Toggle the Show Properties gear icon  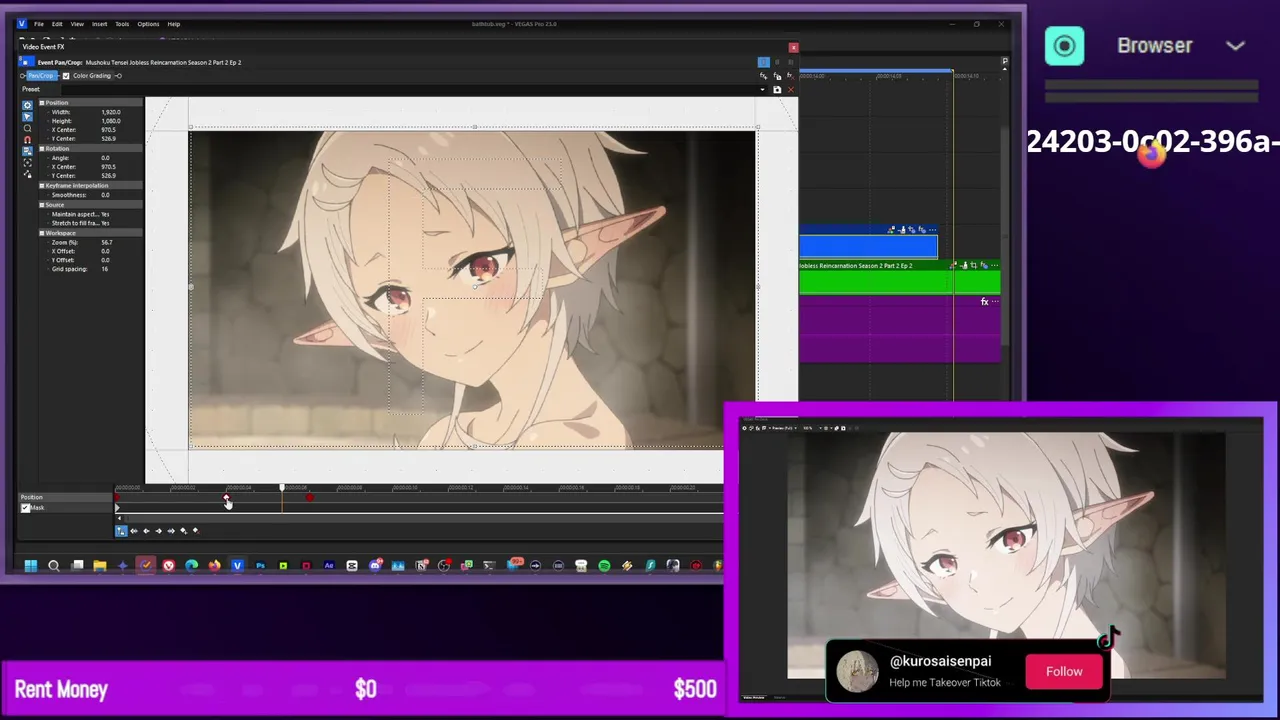[27, 105]
